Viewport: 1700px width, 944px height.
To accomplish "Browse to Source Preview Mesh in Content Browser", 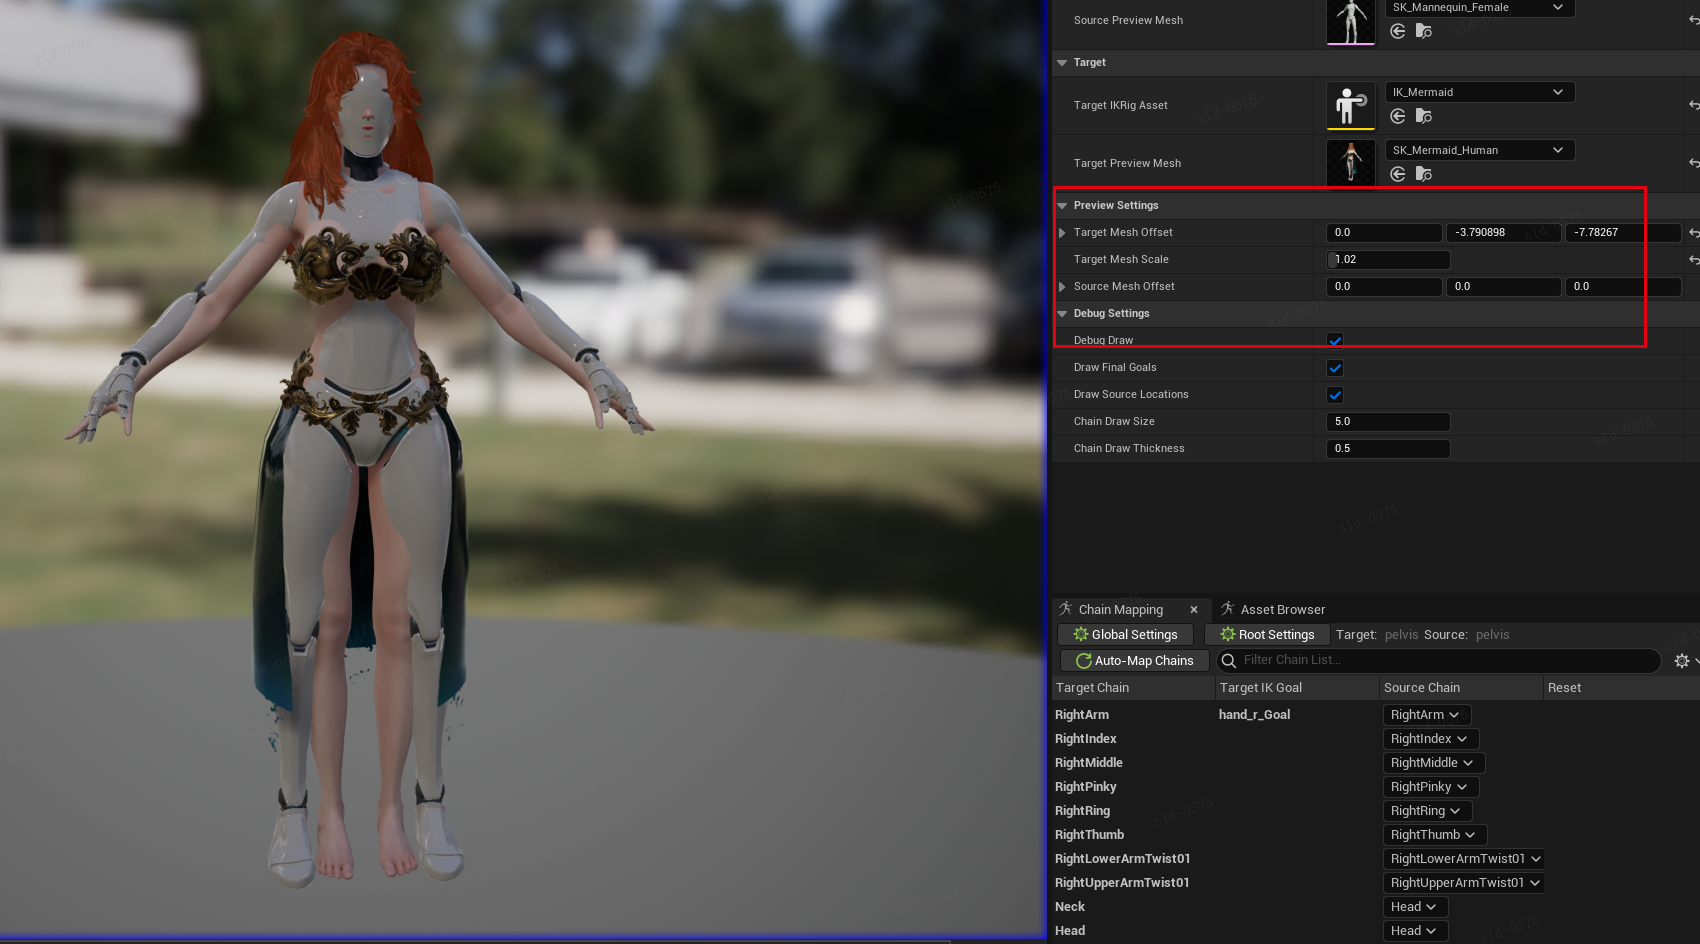I will click(1424, 31).
